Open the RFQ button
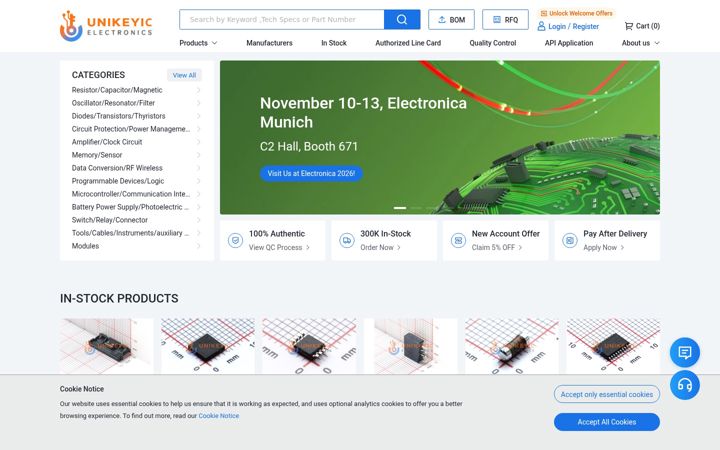This screenshot has width=720, height=450. (x=505, y=20)
